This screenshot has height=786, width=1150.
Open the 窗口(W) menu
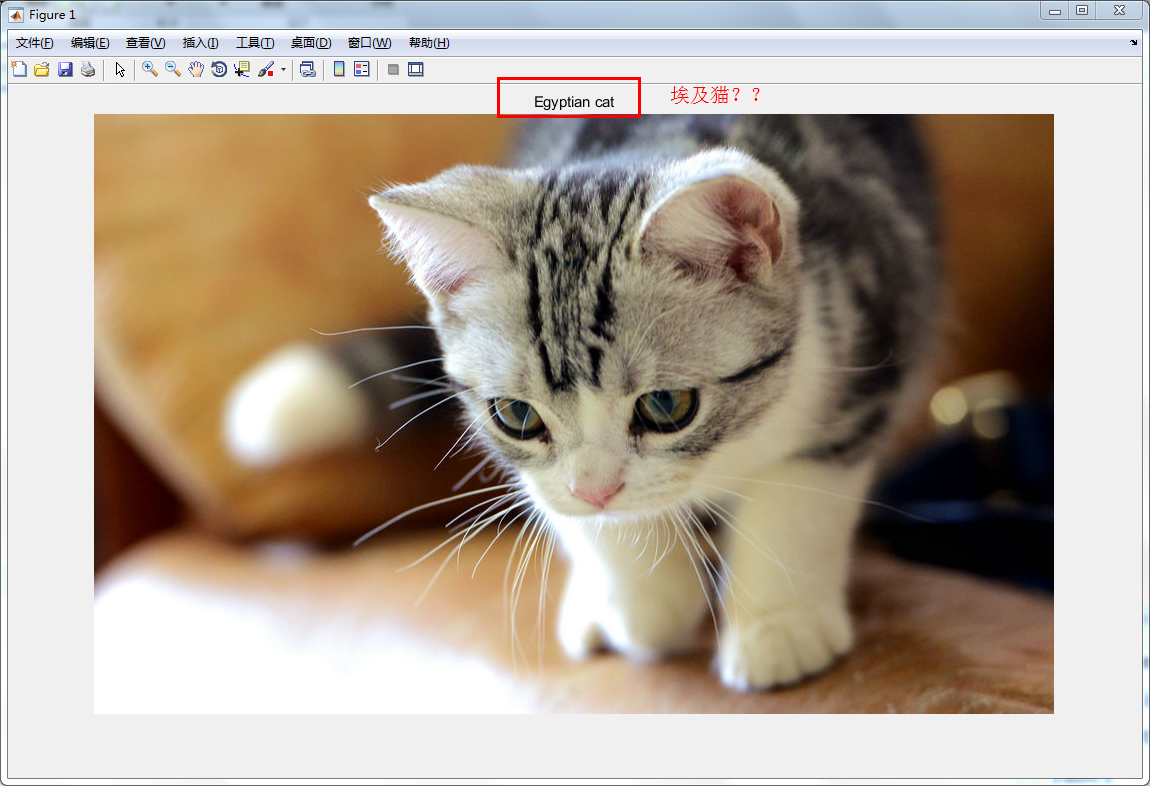(369, 43)
